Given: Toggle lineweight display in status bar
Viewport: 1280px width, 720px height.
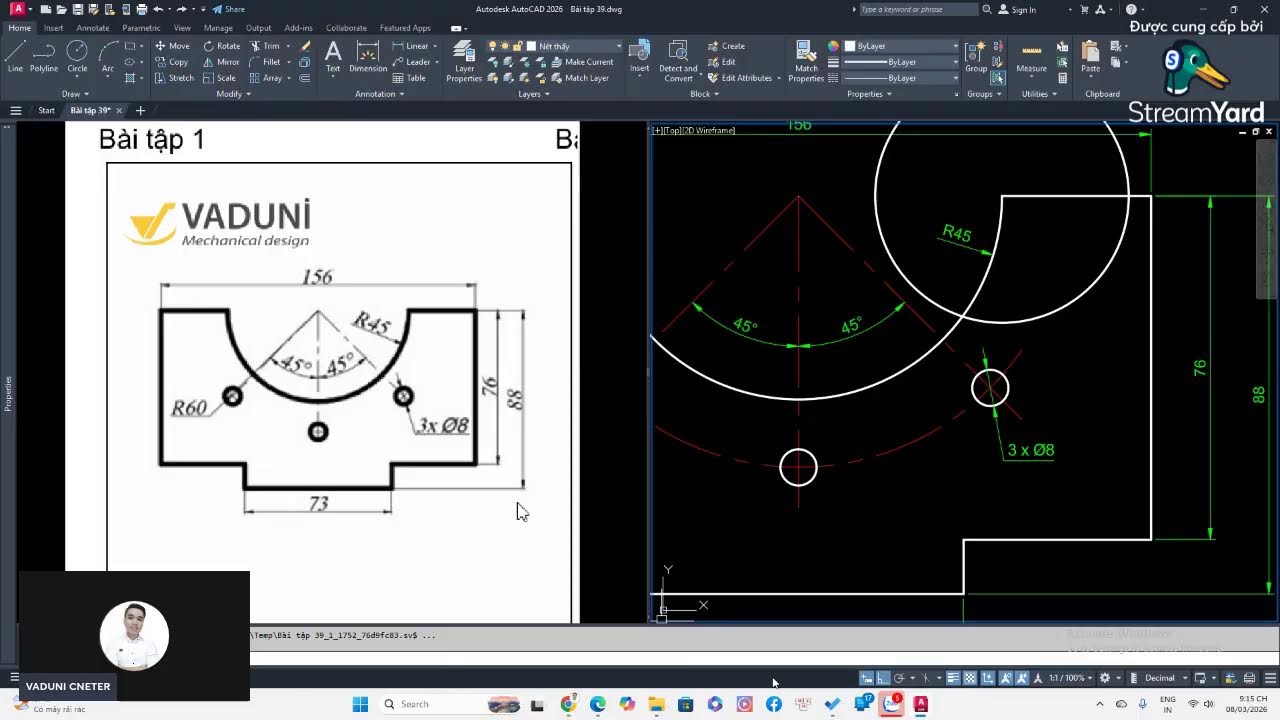Looking at the screenshot, I should [953, 678].
